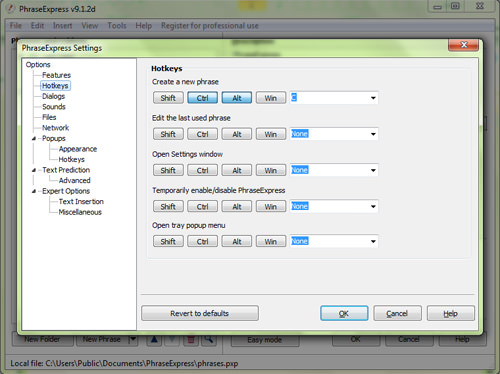
Task: Confirm settings with OK in Settings dialog
Action: coord(344,313)
